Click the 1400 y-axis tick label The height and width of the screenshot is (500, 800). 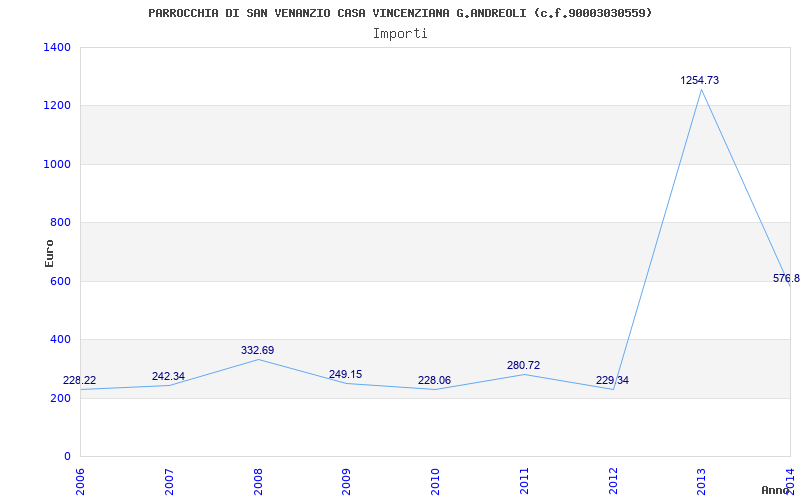pos(57,47)
